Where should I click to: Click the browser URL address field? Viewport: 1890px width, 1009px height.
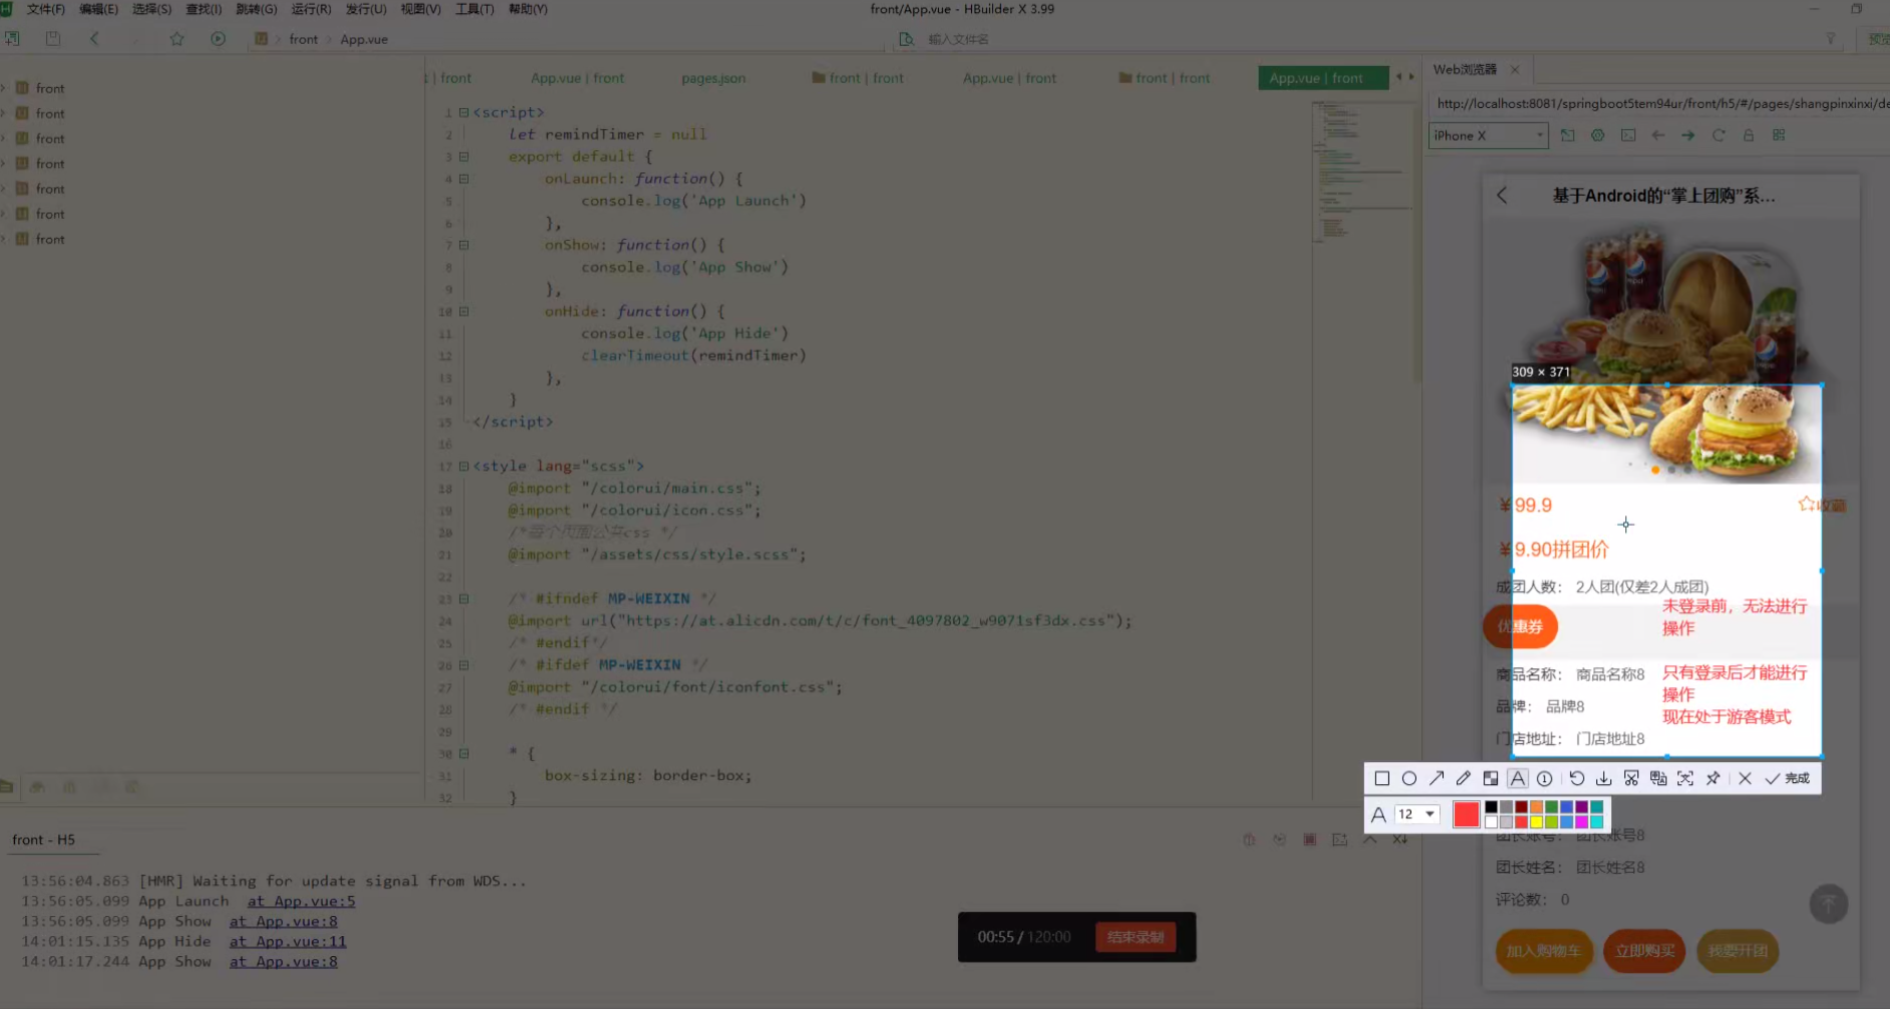click(x=1660, y=103)
